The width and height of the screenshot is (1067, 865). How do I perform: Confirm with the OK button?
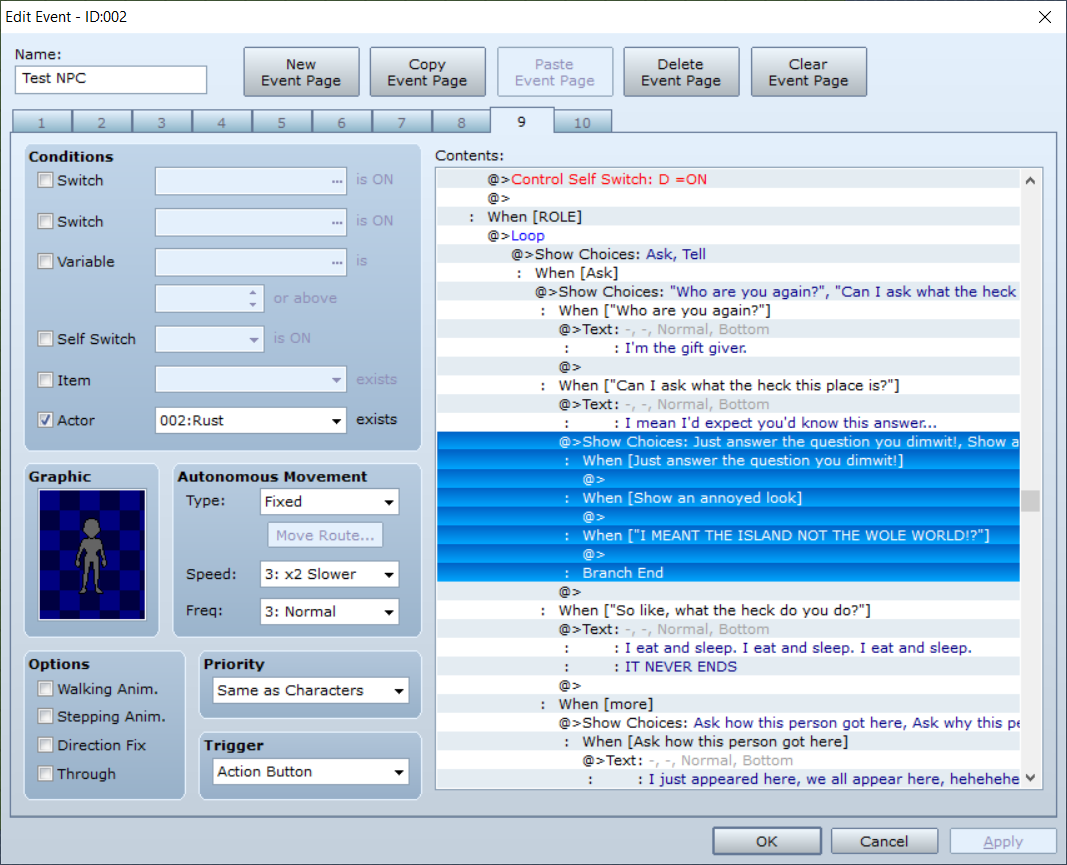click(766, 841)
